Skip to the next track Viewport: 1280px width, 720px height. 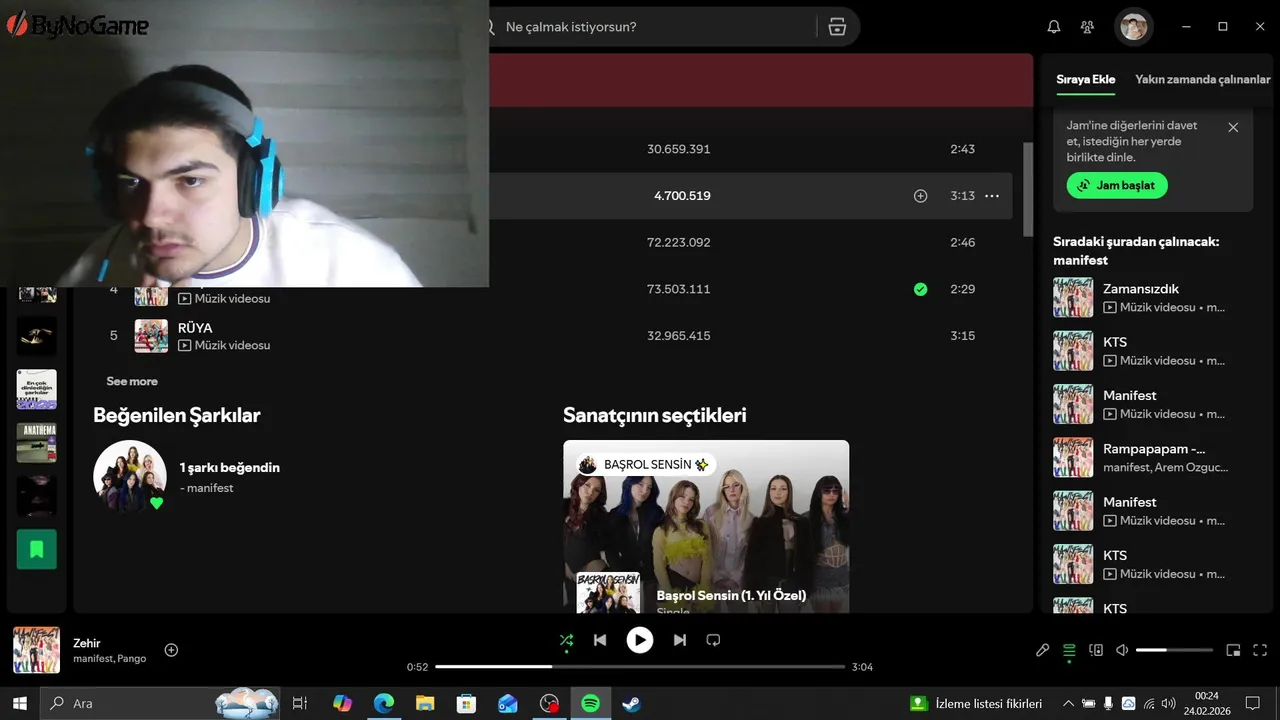680,640
